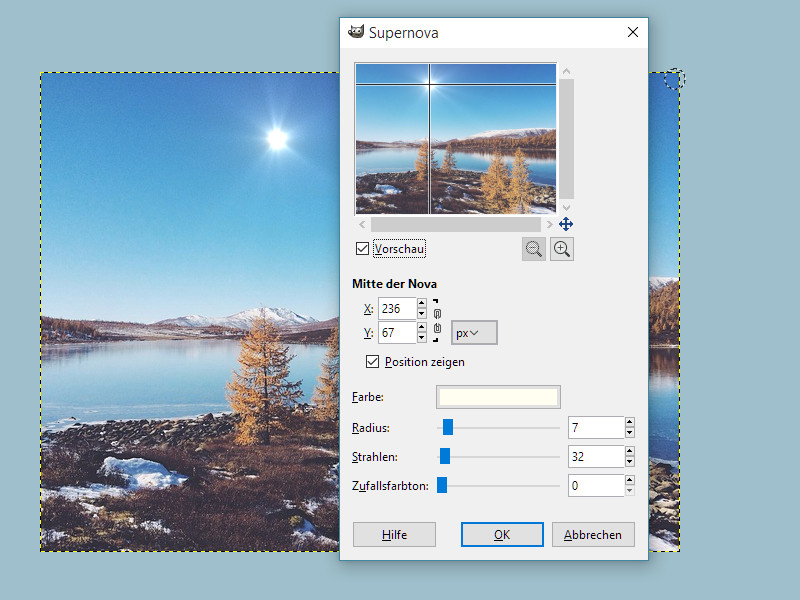Increase X coordinate with up arrow
The image size is (800, 600).
point(421,304)
